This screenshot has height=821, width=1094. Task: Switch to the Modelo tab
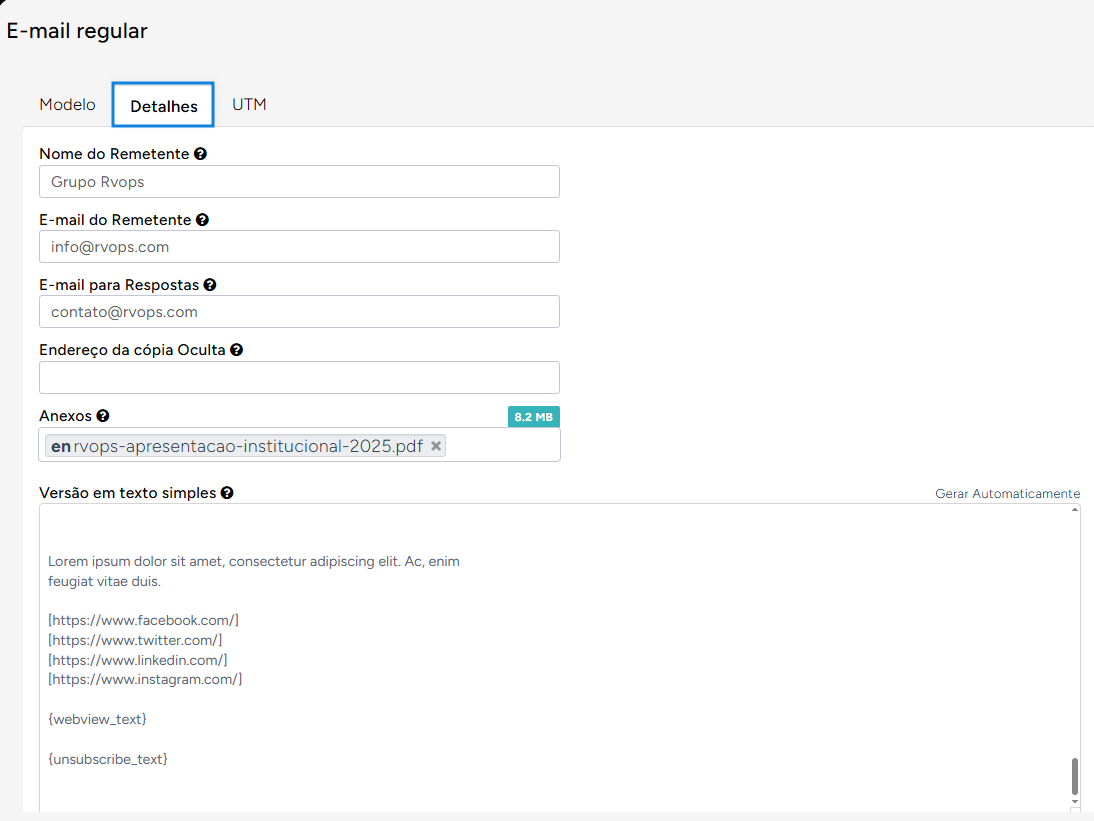click(67, 105)
